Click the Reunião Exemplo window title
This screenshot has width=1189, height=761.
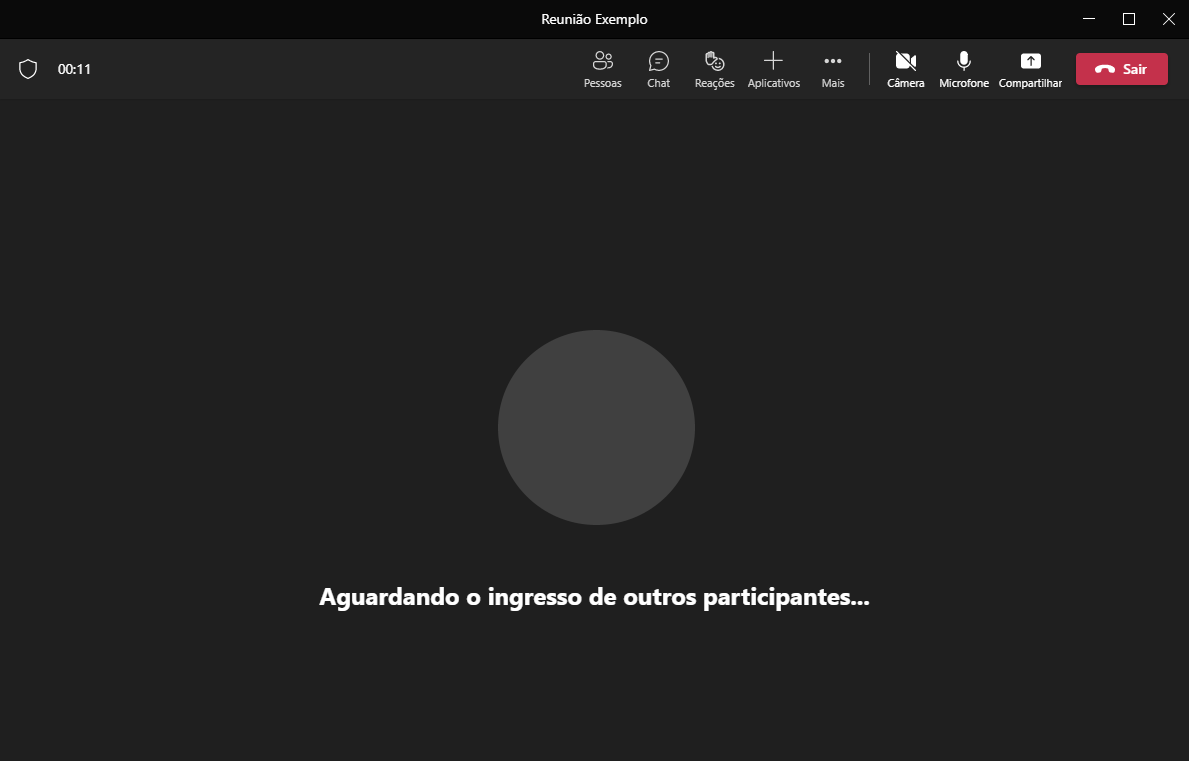[594, 19]
